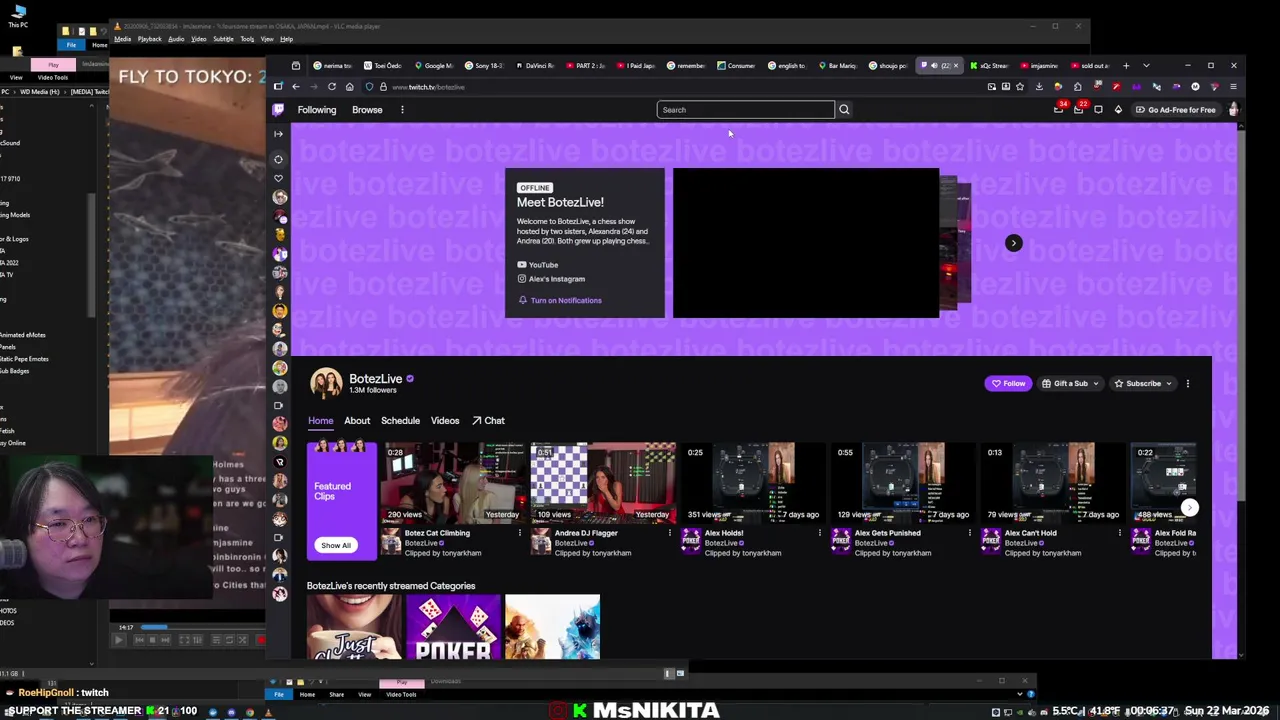Switch to the Schedule tab
The image size is (1280, 720).
pyautogui.click(x=400, y=421)
